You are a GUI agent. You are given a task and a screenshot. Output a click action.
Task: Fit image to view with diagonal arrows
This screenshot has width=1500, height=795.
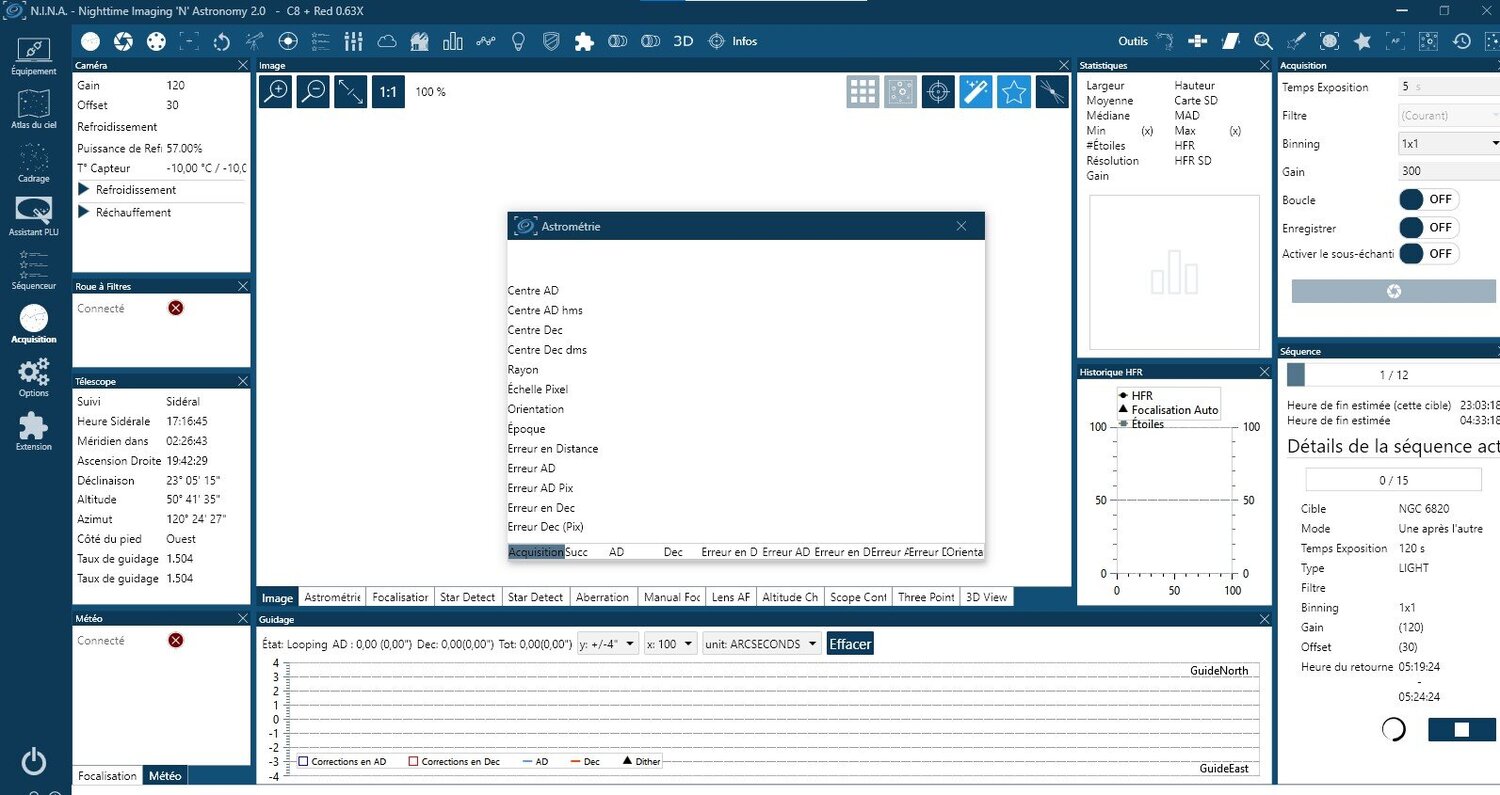click(x=351, y=91)
